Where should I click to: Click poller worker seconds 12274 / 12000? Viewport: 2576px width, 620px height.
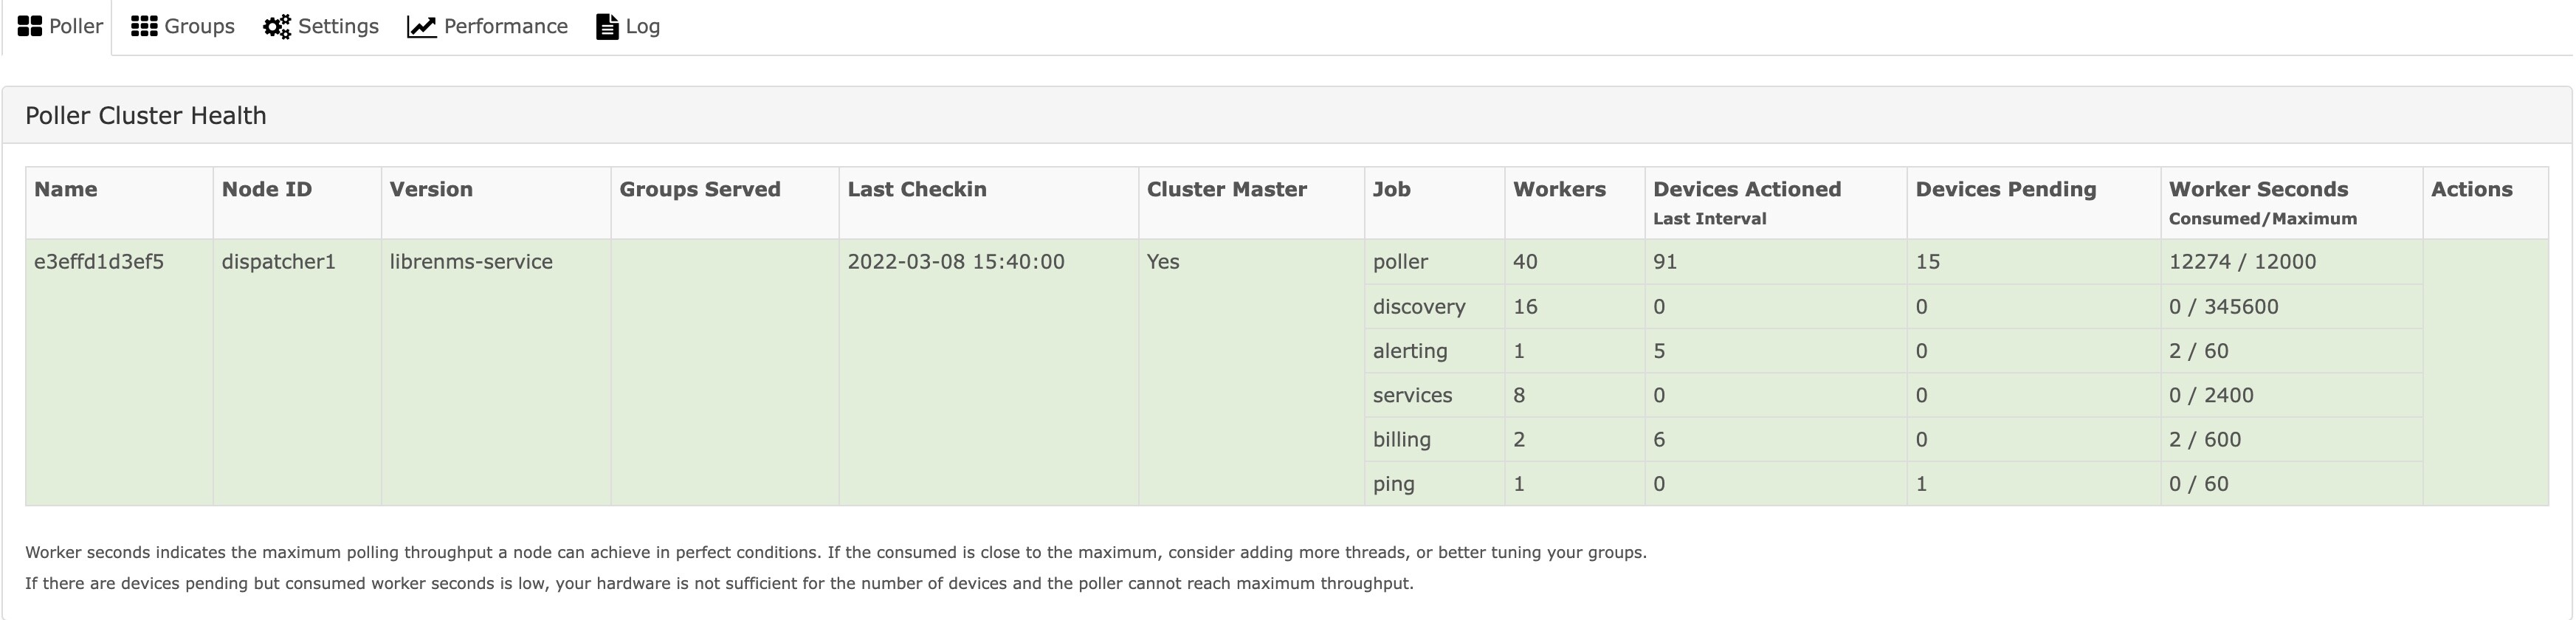point(2241,262)
